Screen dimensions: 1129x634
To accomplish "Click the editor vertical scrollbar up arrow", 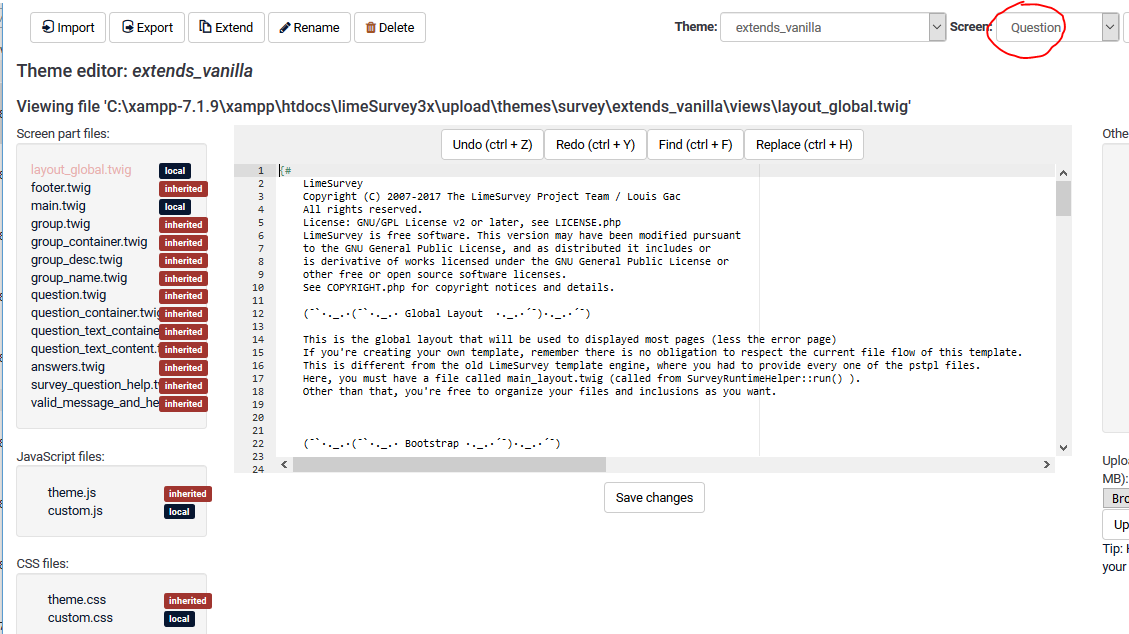I will click(1063, 173).
